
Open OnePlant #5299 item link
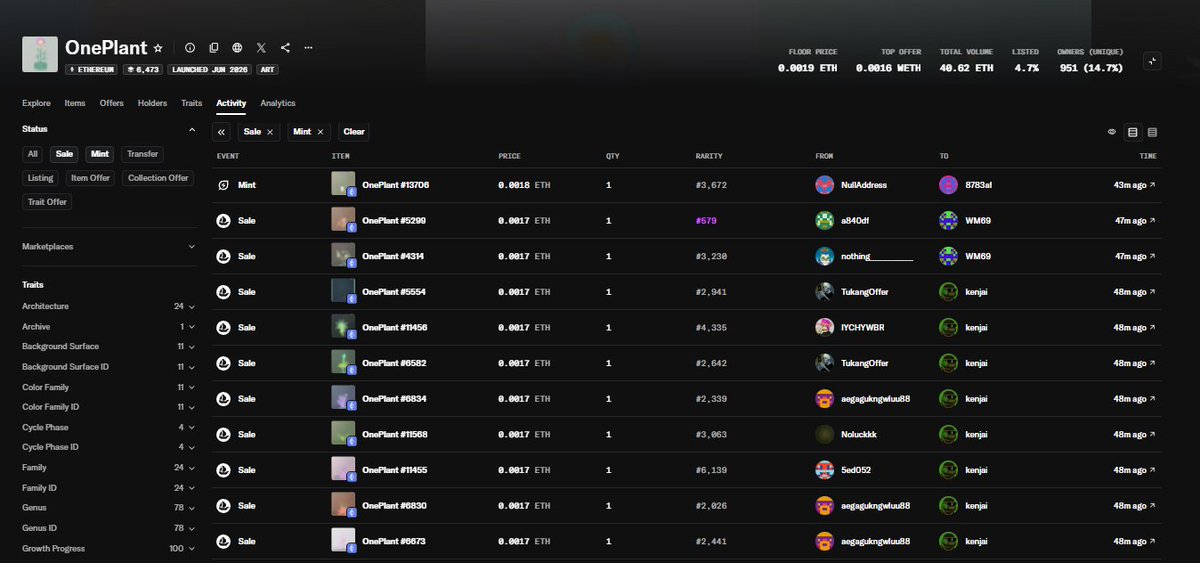tap(395, 220)
